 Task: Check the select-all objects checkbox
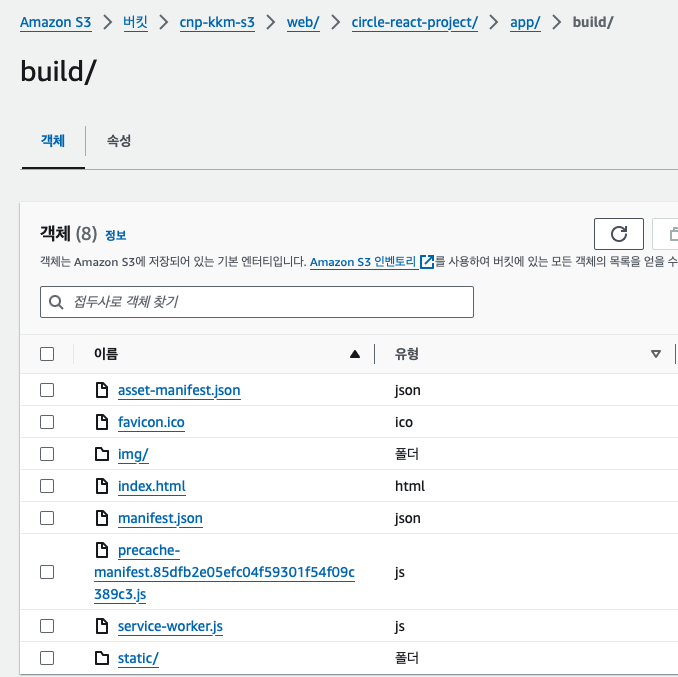tap(47, 353)
